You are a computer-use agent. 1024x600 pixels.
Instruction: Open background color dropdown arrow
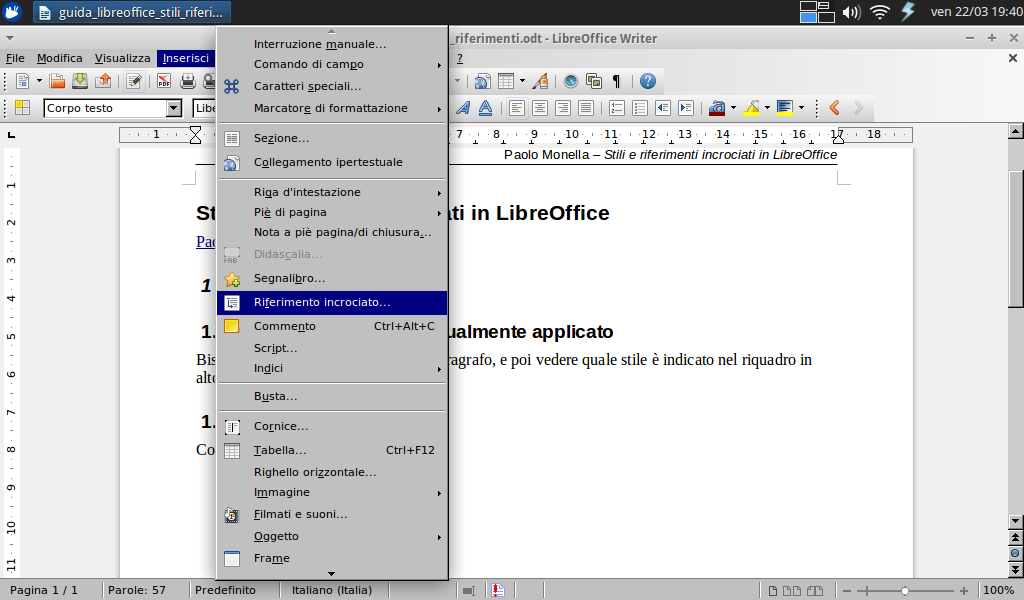point(801,108)
